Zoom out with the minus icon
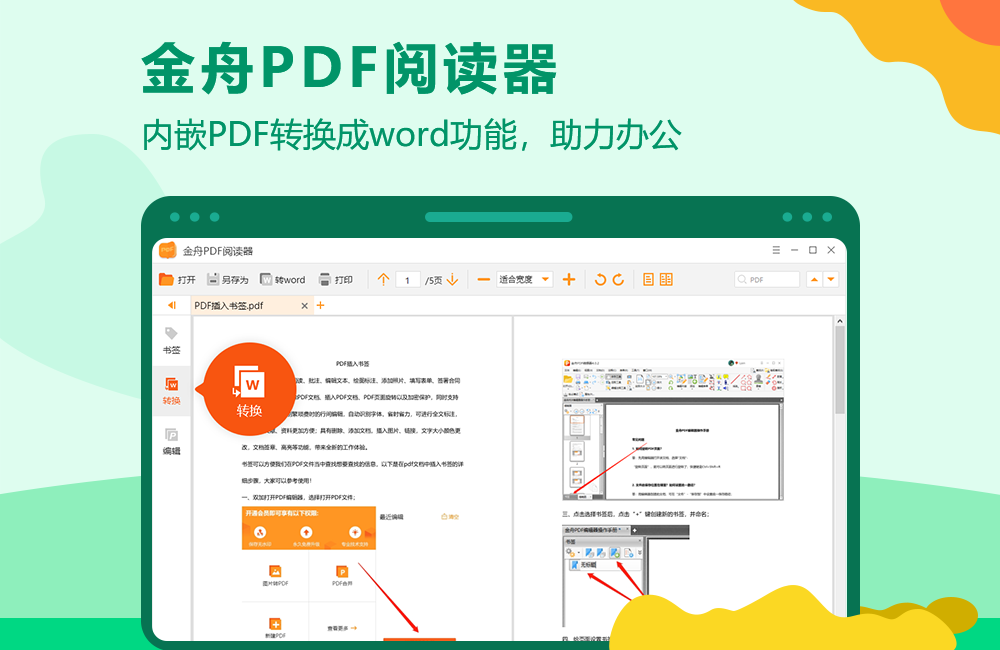Image resolution: width=1000 pixels, height=650 pixels. tap(484, 278)
